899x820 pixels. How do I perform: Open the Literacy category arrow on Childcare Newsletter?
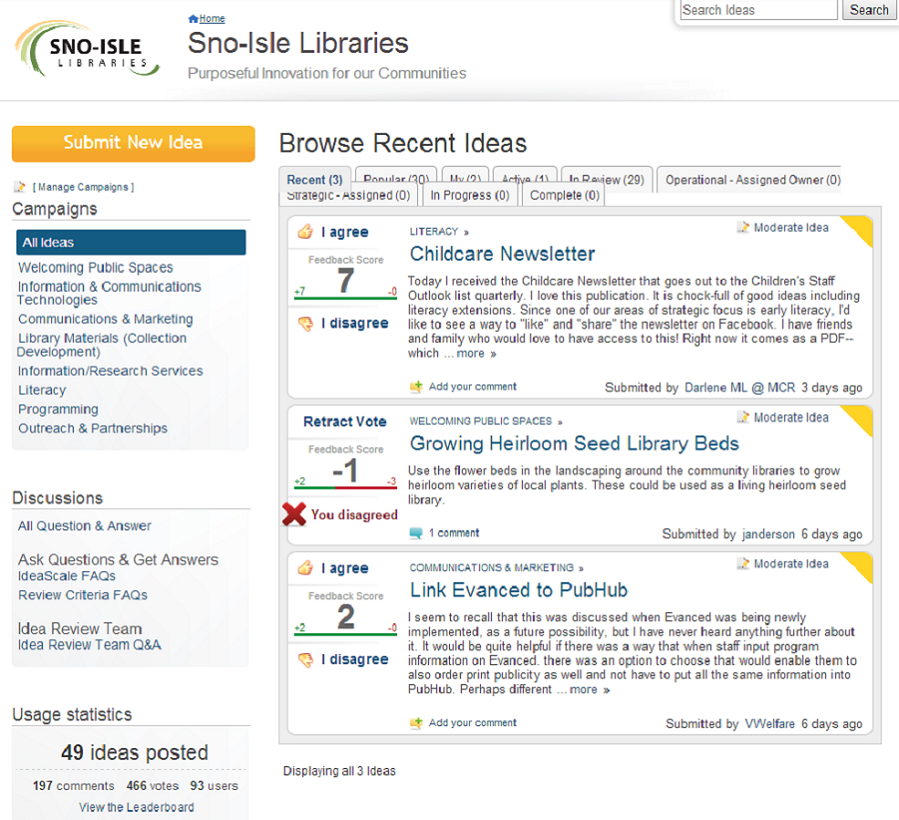[x=466, y=232]
